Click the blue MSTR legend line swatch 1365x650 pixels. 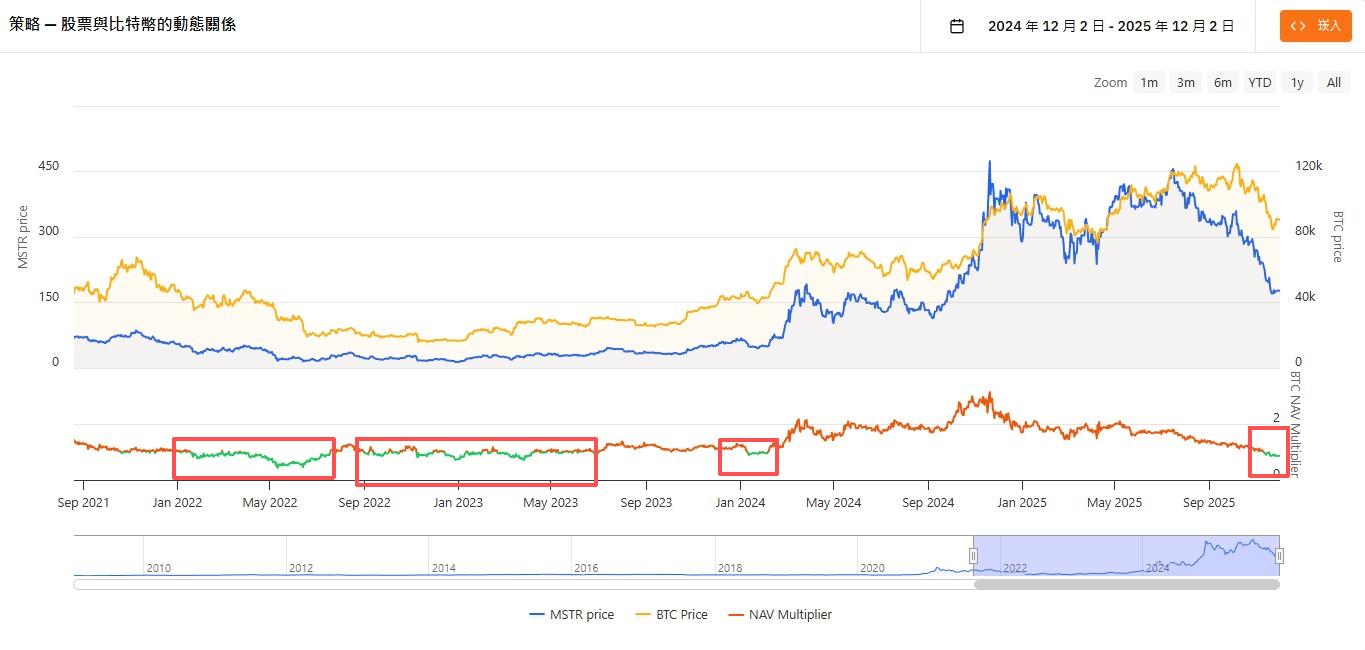coord(537,615)
